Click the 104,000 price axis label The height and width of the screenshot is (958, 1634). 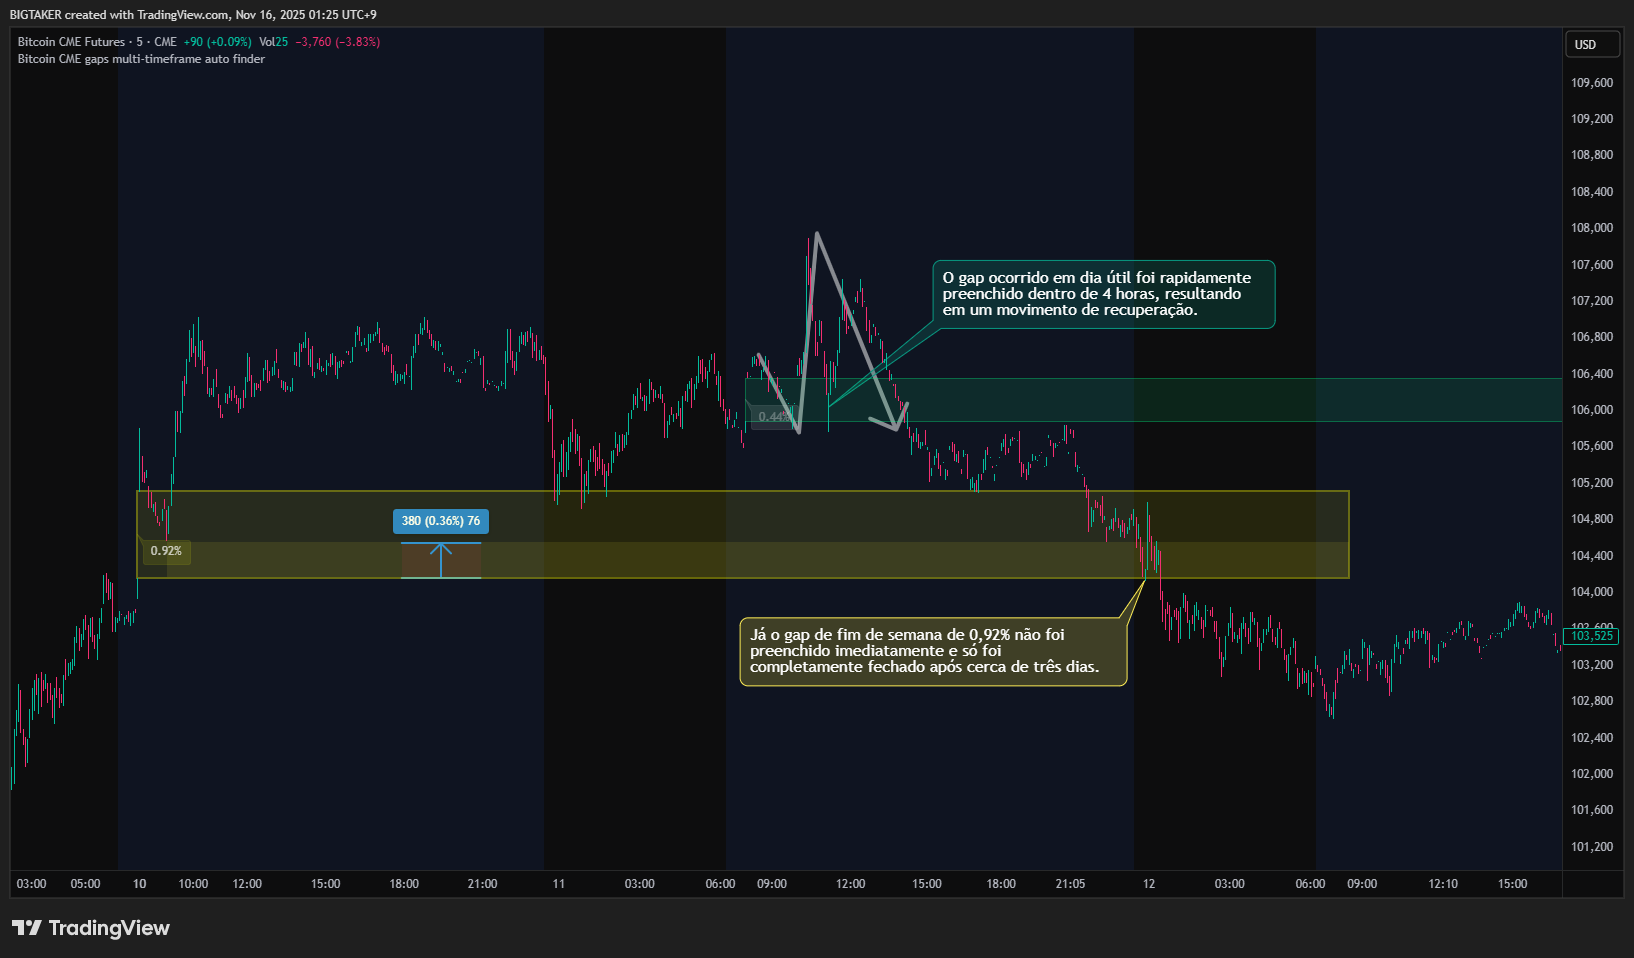(1592, 592)
